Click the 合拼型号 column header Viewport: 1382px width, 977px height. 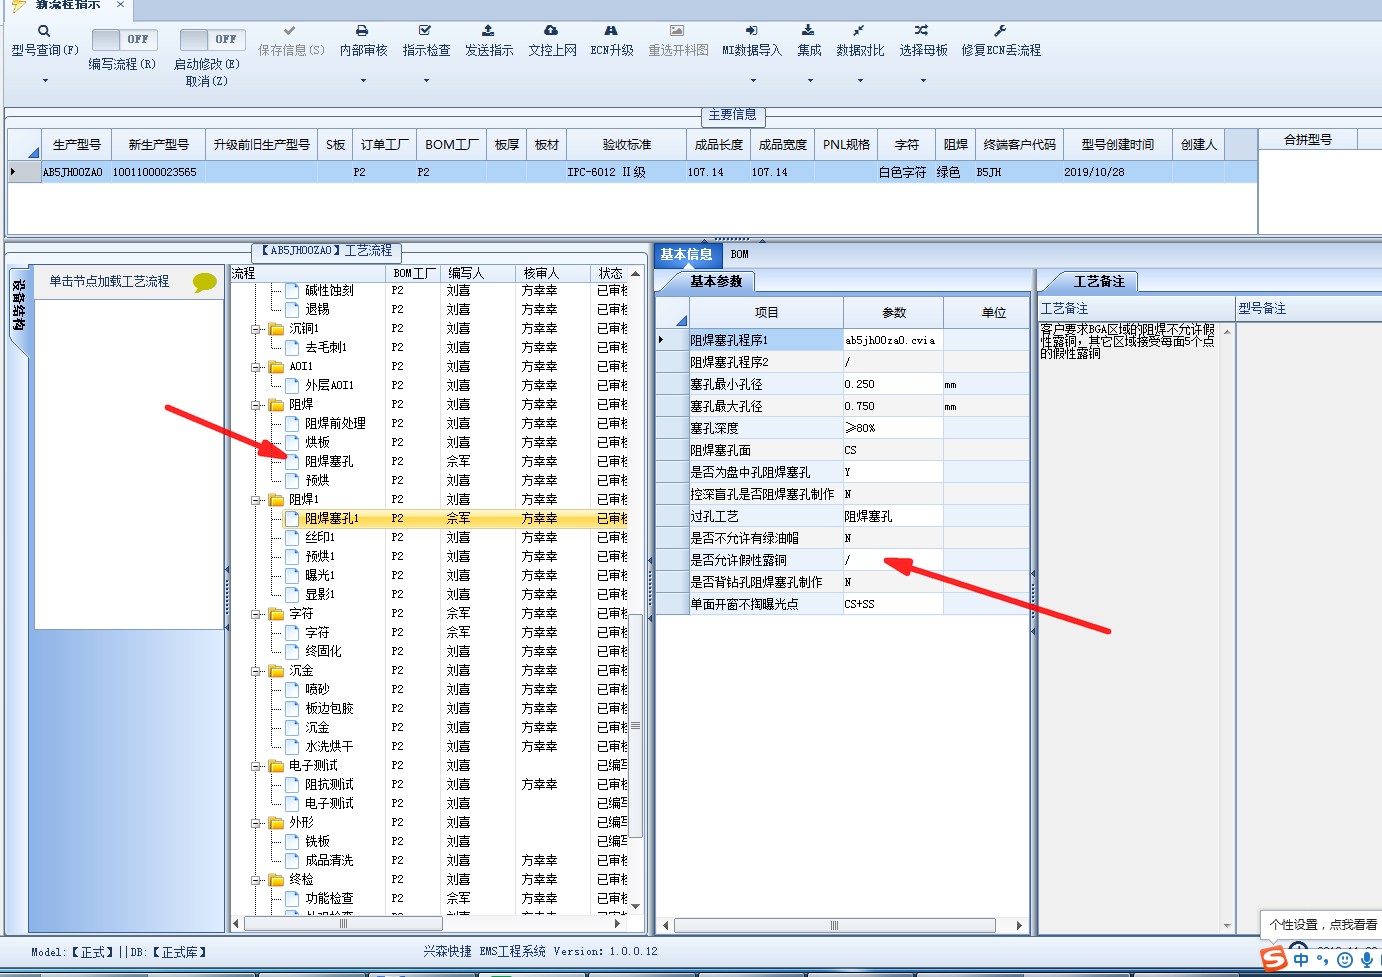(x=1308, y=140)
